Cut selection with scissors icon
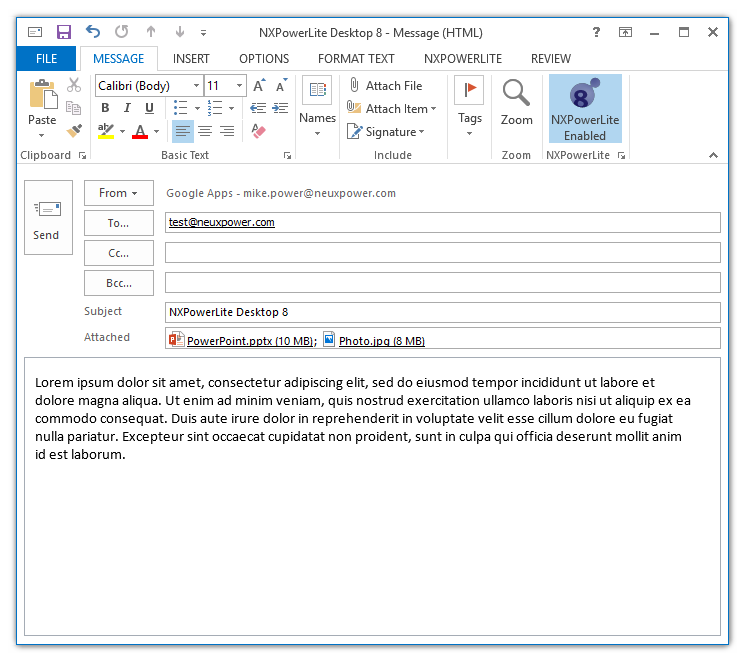This screenshot has height=660, width=745. tap(74, 86)
